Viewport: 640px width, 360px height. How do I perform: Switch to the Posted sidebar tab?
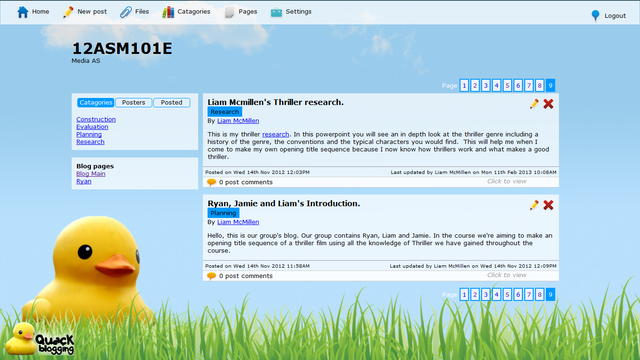tap(171, 102)
